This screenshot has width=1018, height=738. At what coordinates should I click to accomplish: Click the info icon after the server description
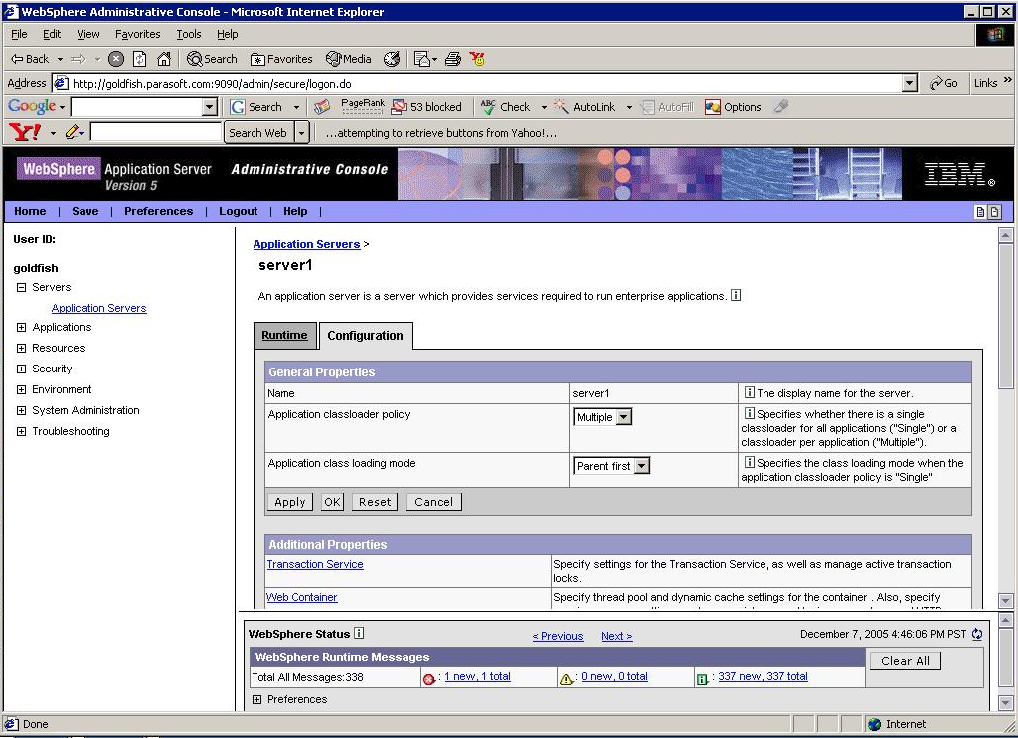click(736, 295)
